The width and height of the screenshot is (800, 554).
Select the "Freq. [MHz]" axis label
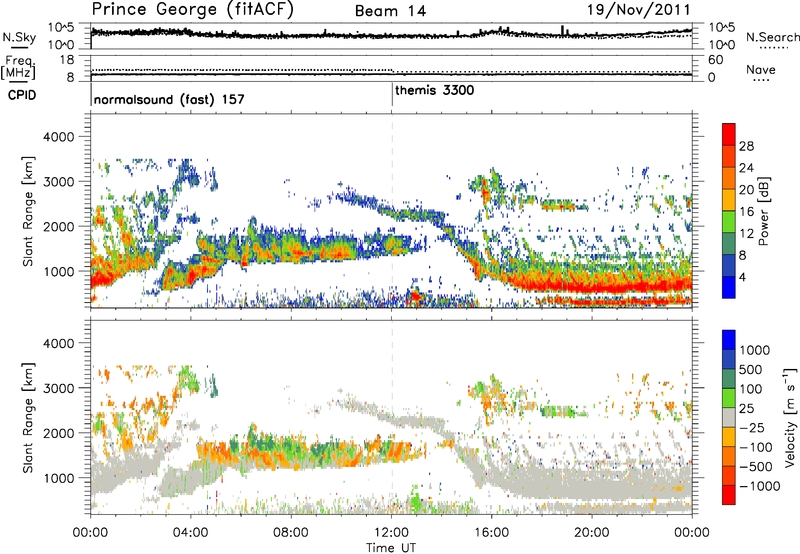18,68
